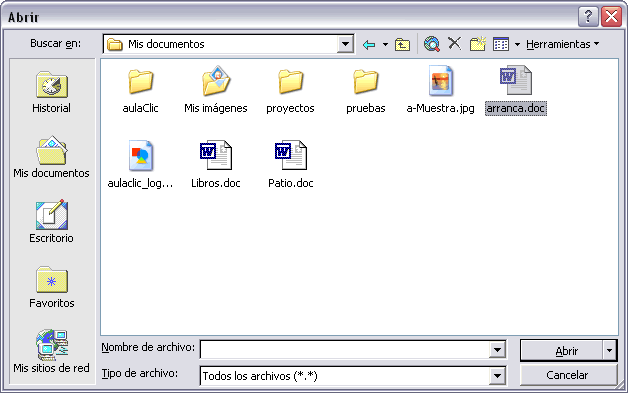Click the Abrir button
The height and width of the screenshot is (393, 628).
click(562, 351)
